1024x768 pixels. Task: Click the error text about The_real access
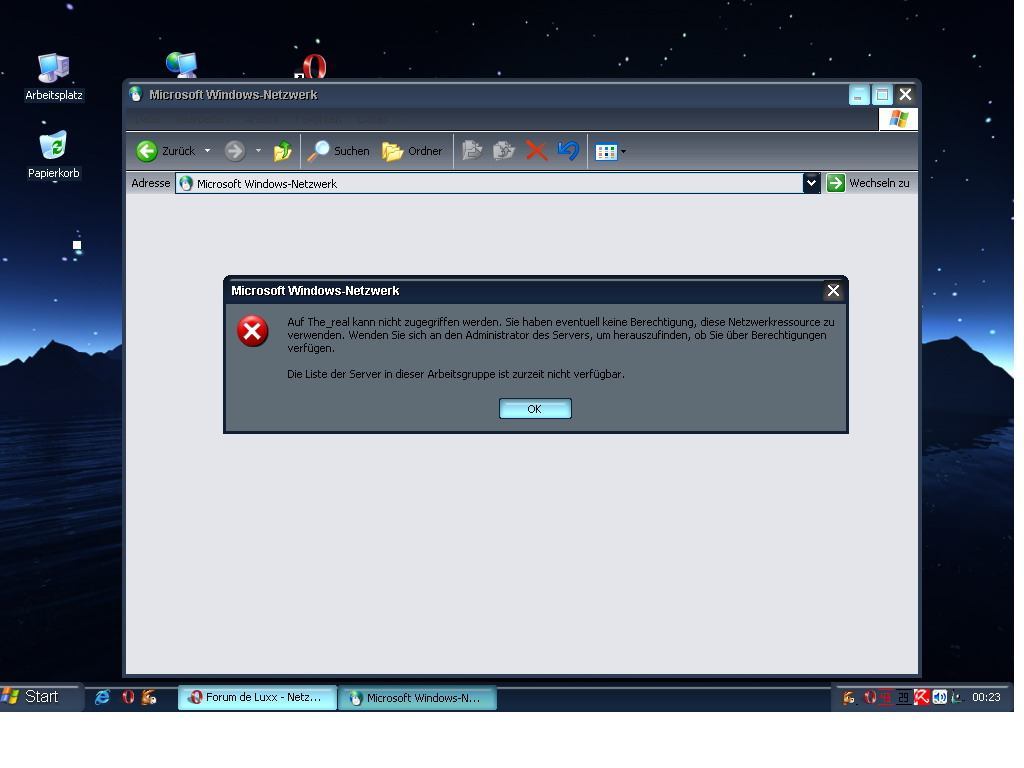(x=561, y=335)
